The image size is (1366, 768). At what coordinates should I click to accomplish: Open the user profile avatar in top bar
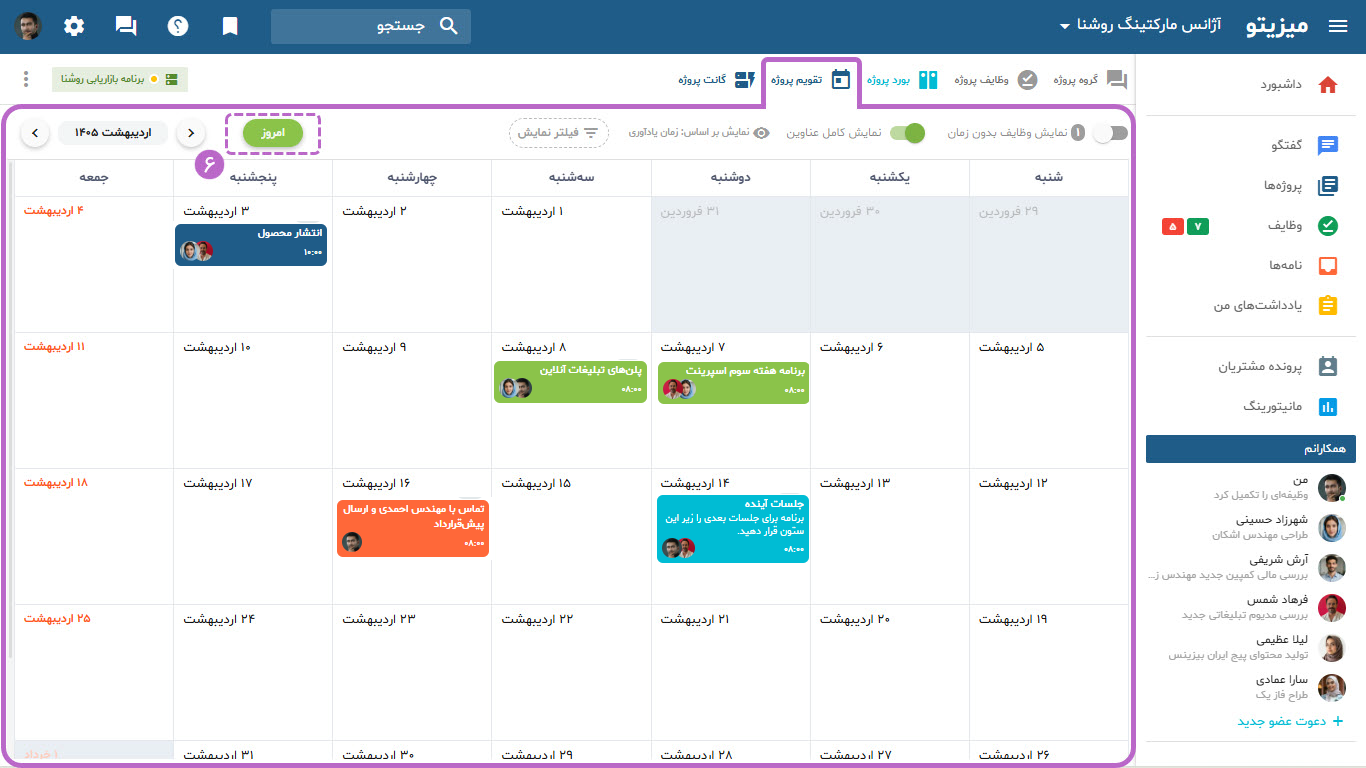point(29,26)
